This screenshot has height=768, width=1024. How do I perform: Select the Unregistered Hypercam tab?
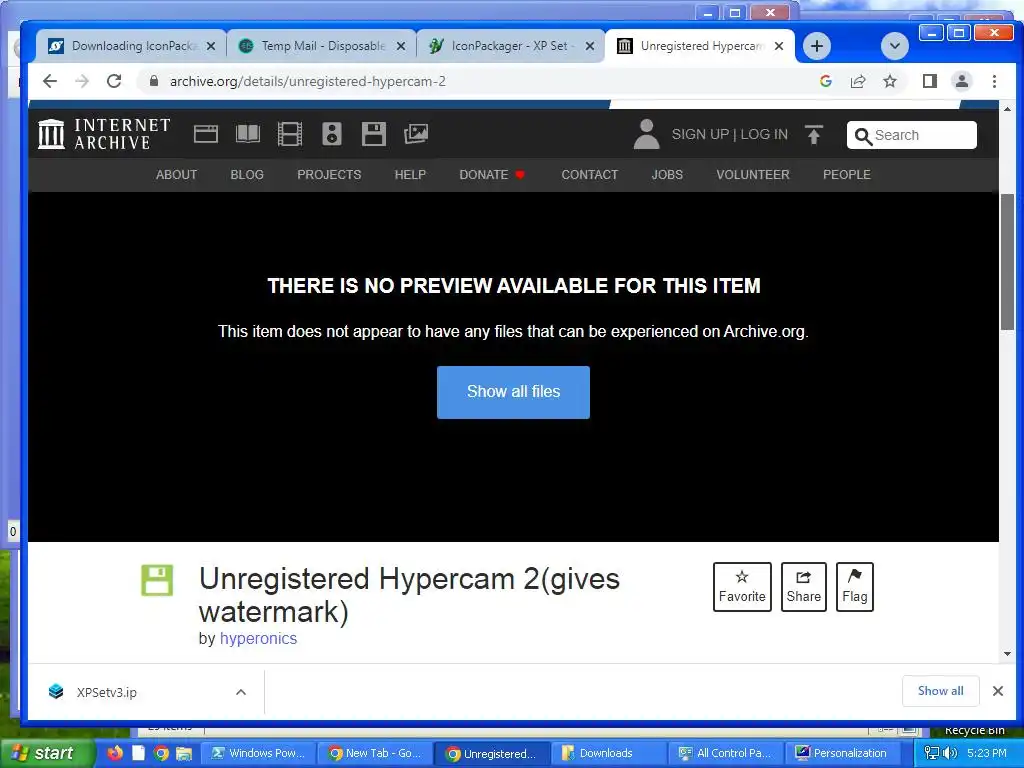point(700,46)
